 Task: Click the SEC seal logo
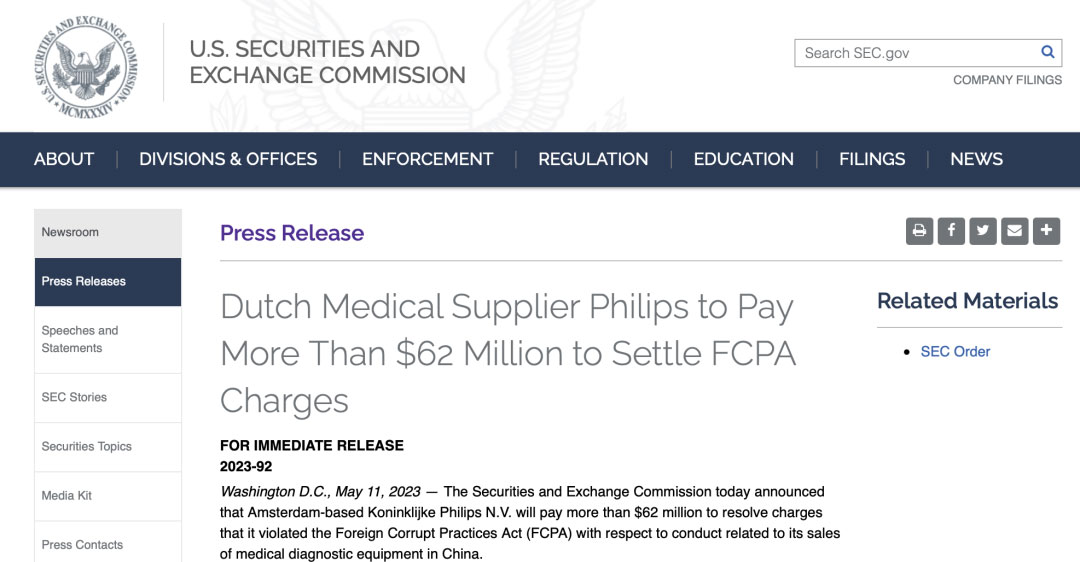(85, 66)
